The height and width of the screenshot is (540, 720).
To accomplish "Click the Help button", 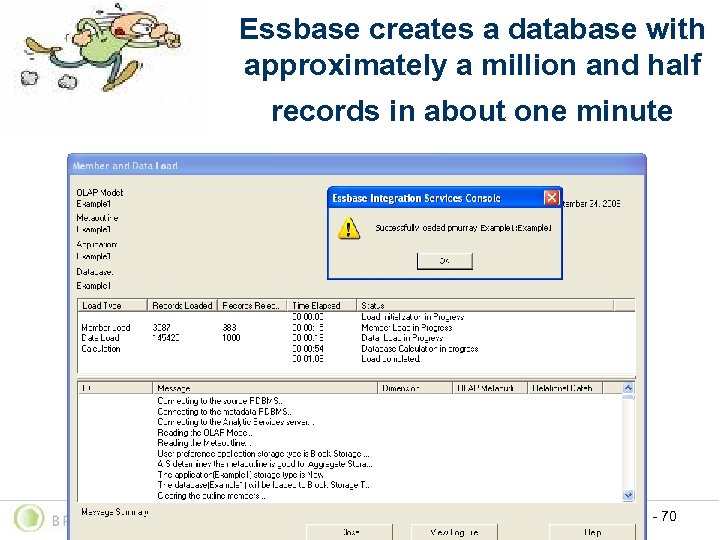I will [x=592, y=532].
